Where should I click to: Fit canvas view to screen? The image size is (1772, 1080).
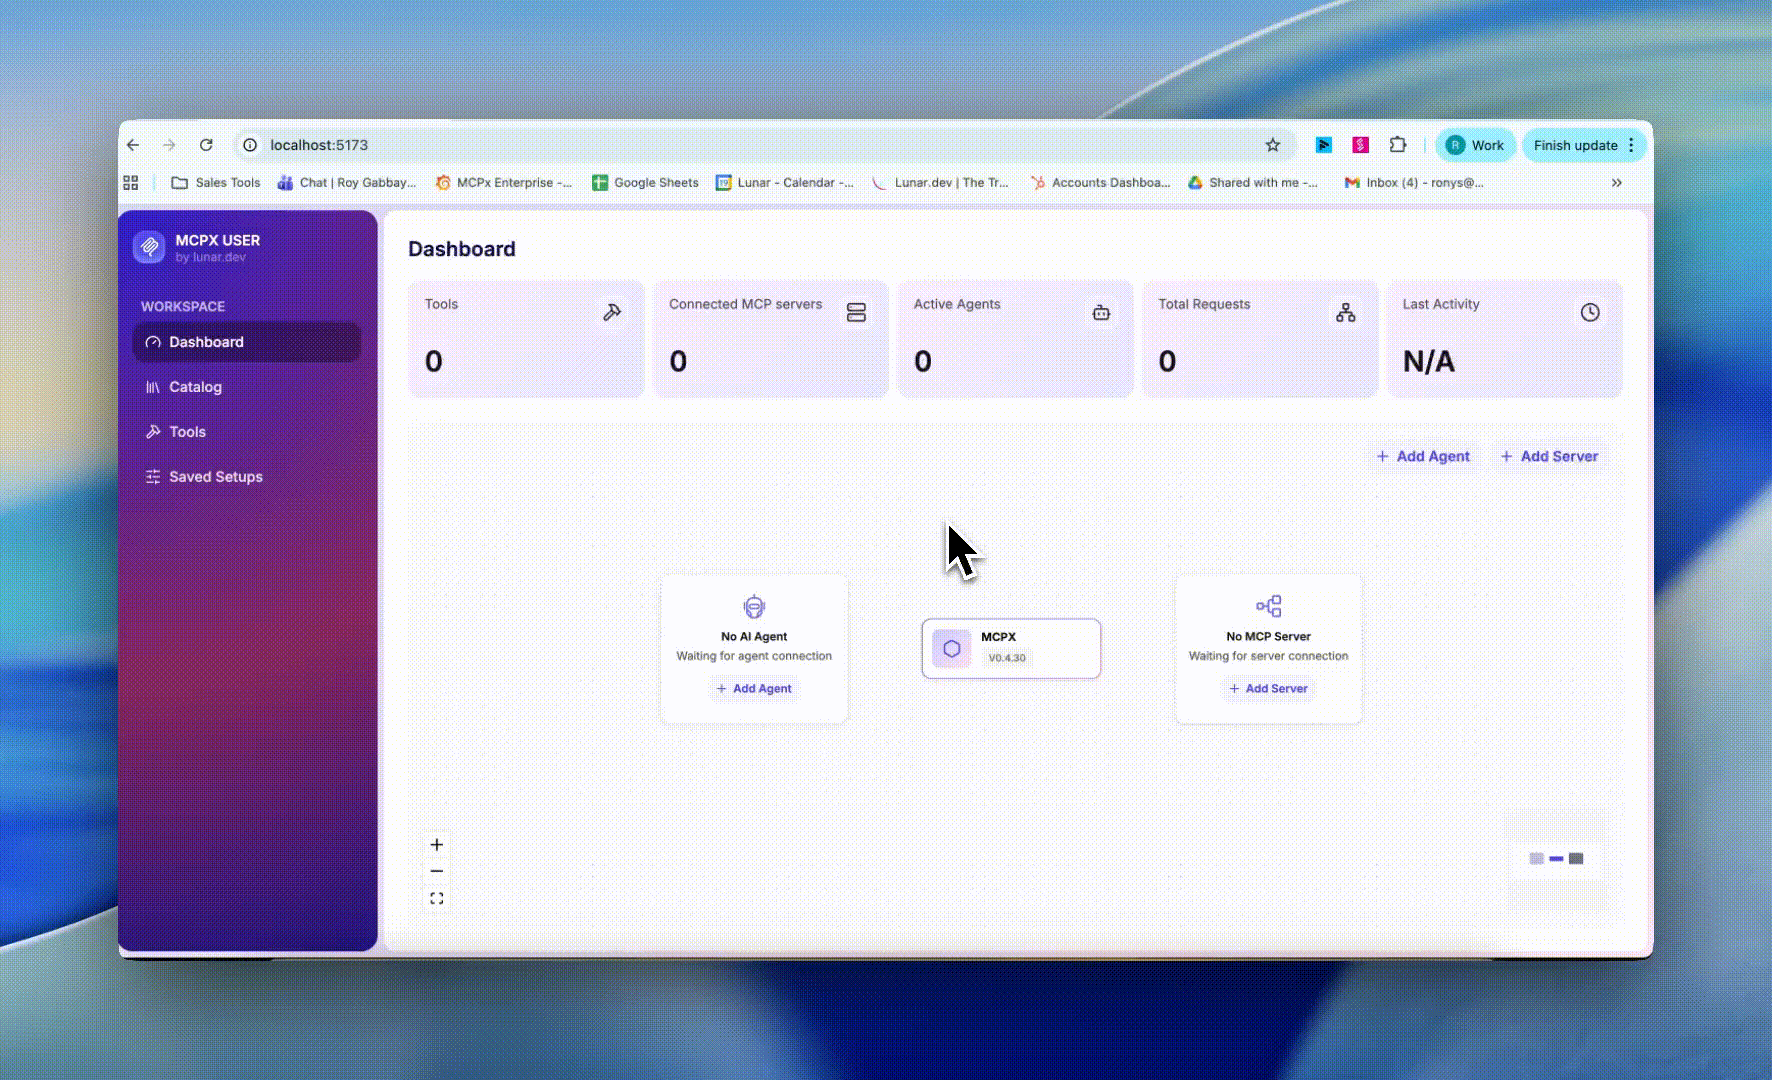[x=437, y=899]
